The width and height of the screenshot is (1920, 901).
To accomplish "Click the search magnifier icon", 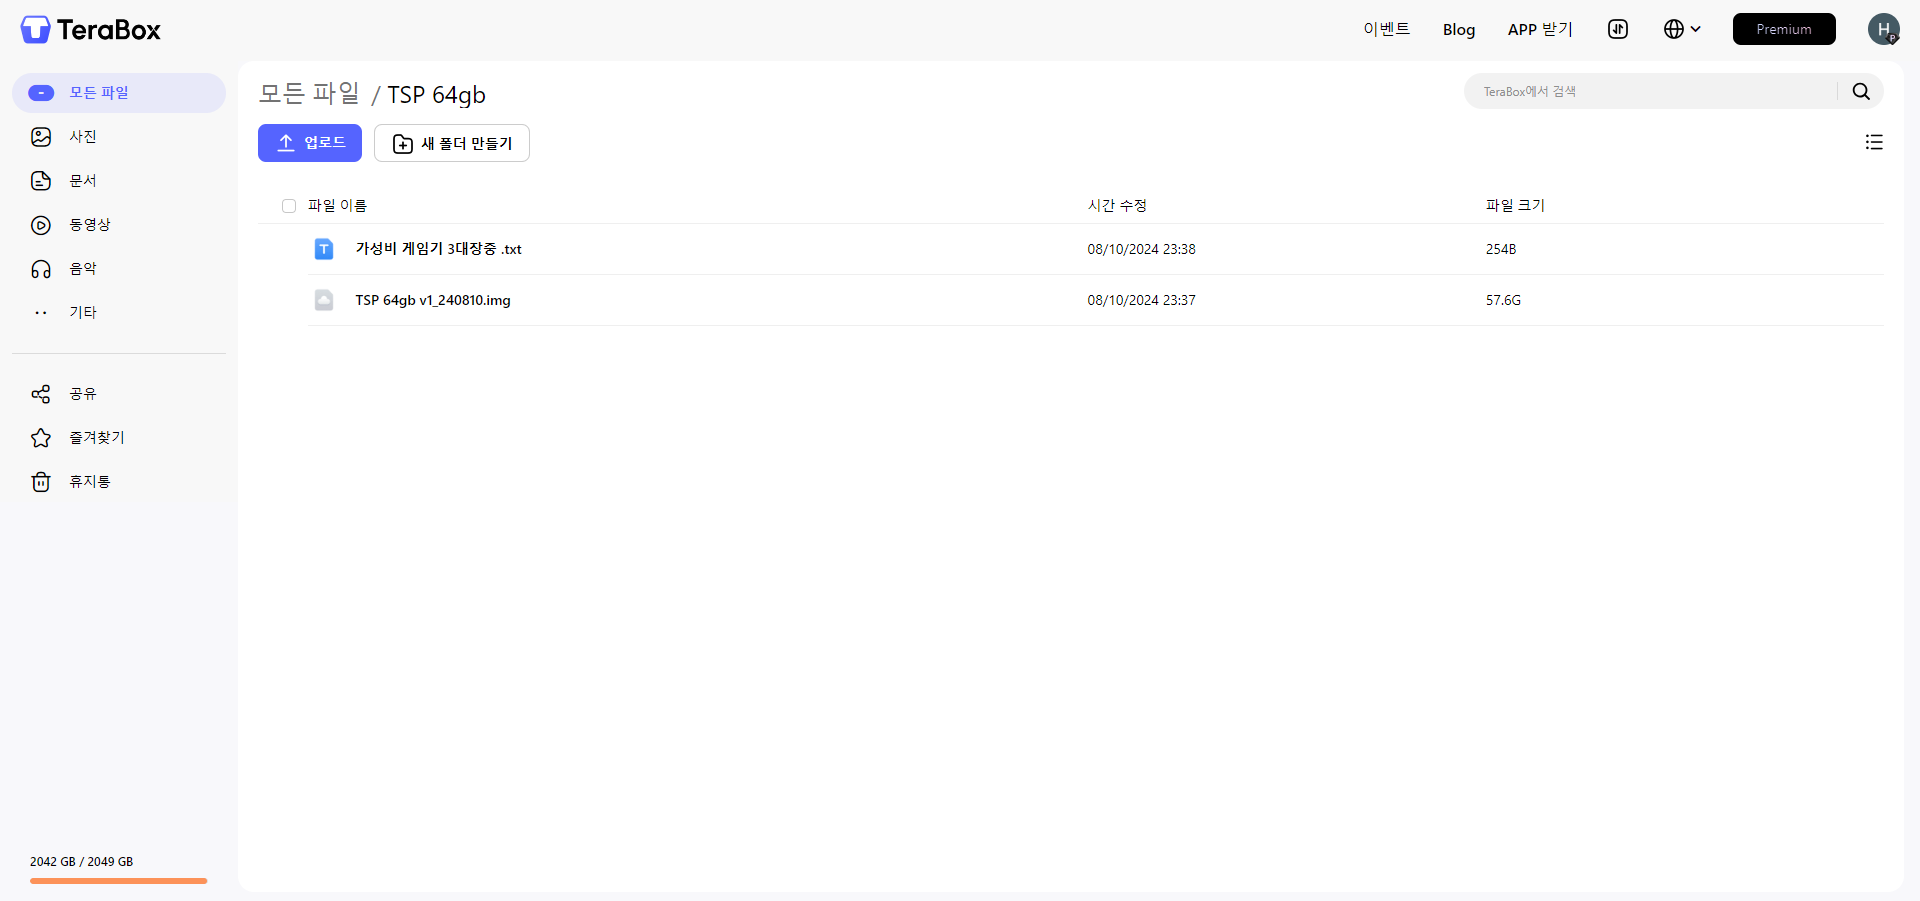I will click(x=1861, y=91).
